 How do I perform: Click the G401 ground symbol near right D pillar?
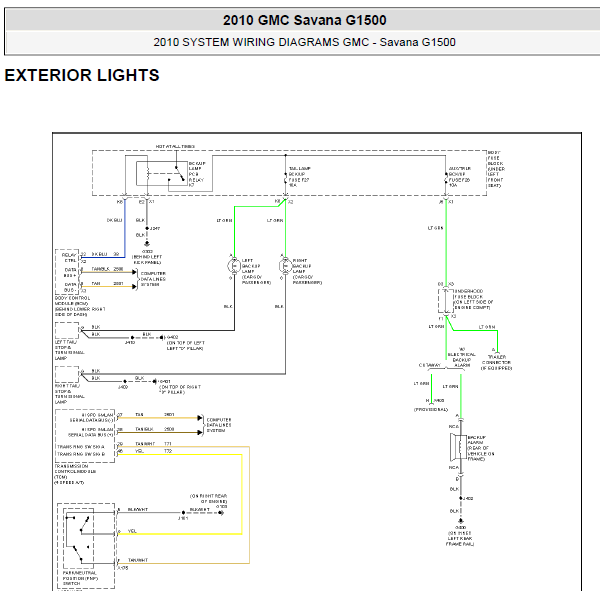[x=155, y=382]
